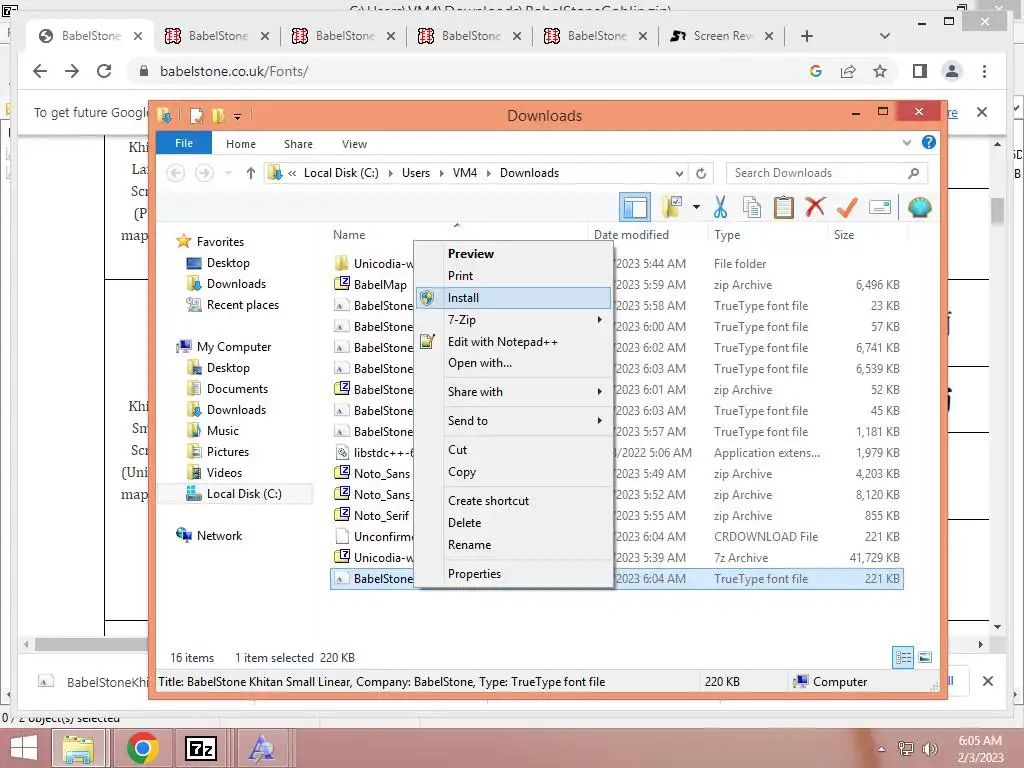Image resolution: width=1024 pixels, height=768 pixels.
Task: Click the Windows Start button
Action: (x=24, y=748)
